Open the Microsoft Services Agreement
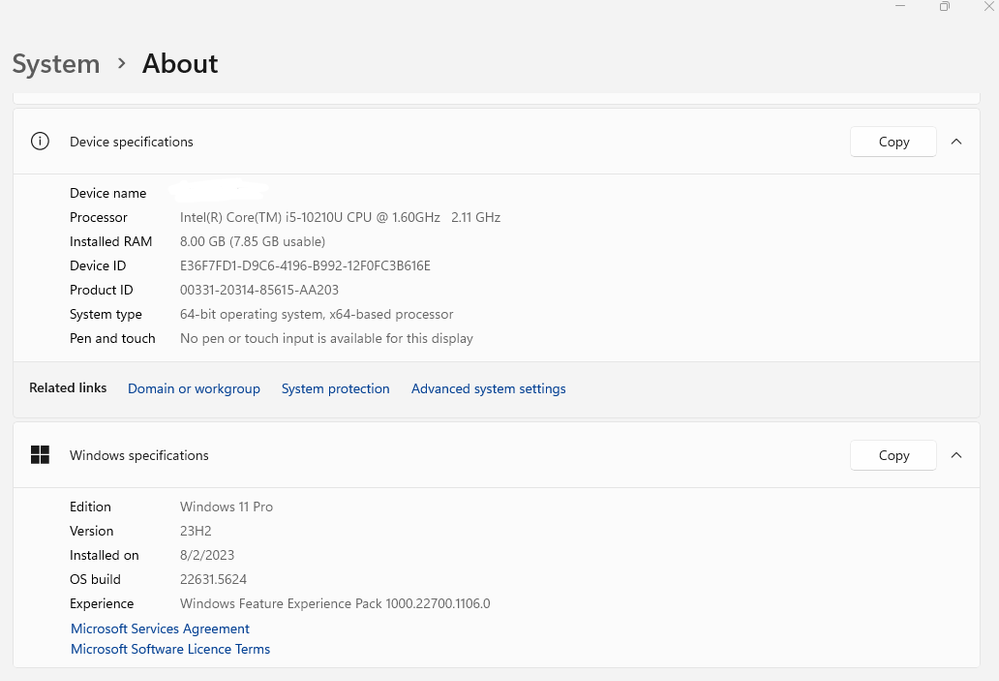Viewport: 999px width, 681px height. (x=160, y=629)
